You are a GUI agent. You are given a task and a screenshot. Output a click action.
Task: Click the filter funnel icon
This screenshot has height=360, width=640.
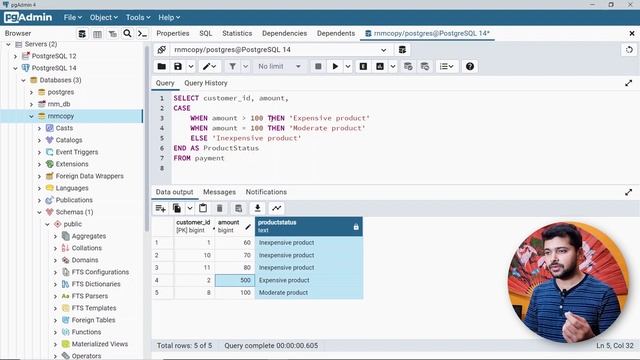tap(232, 66)
